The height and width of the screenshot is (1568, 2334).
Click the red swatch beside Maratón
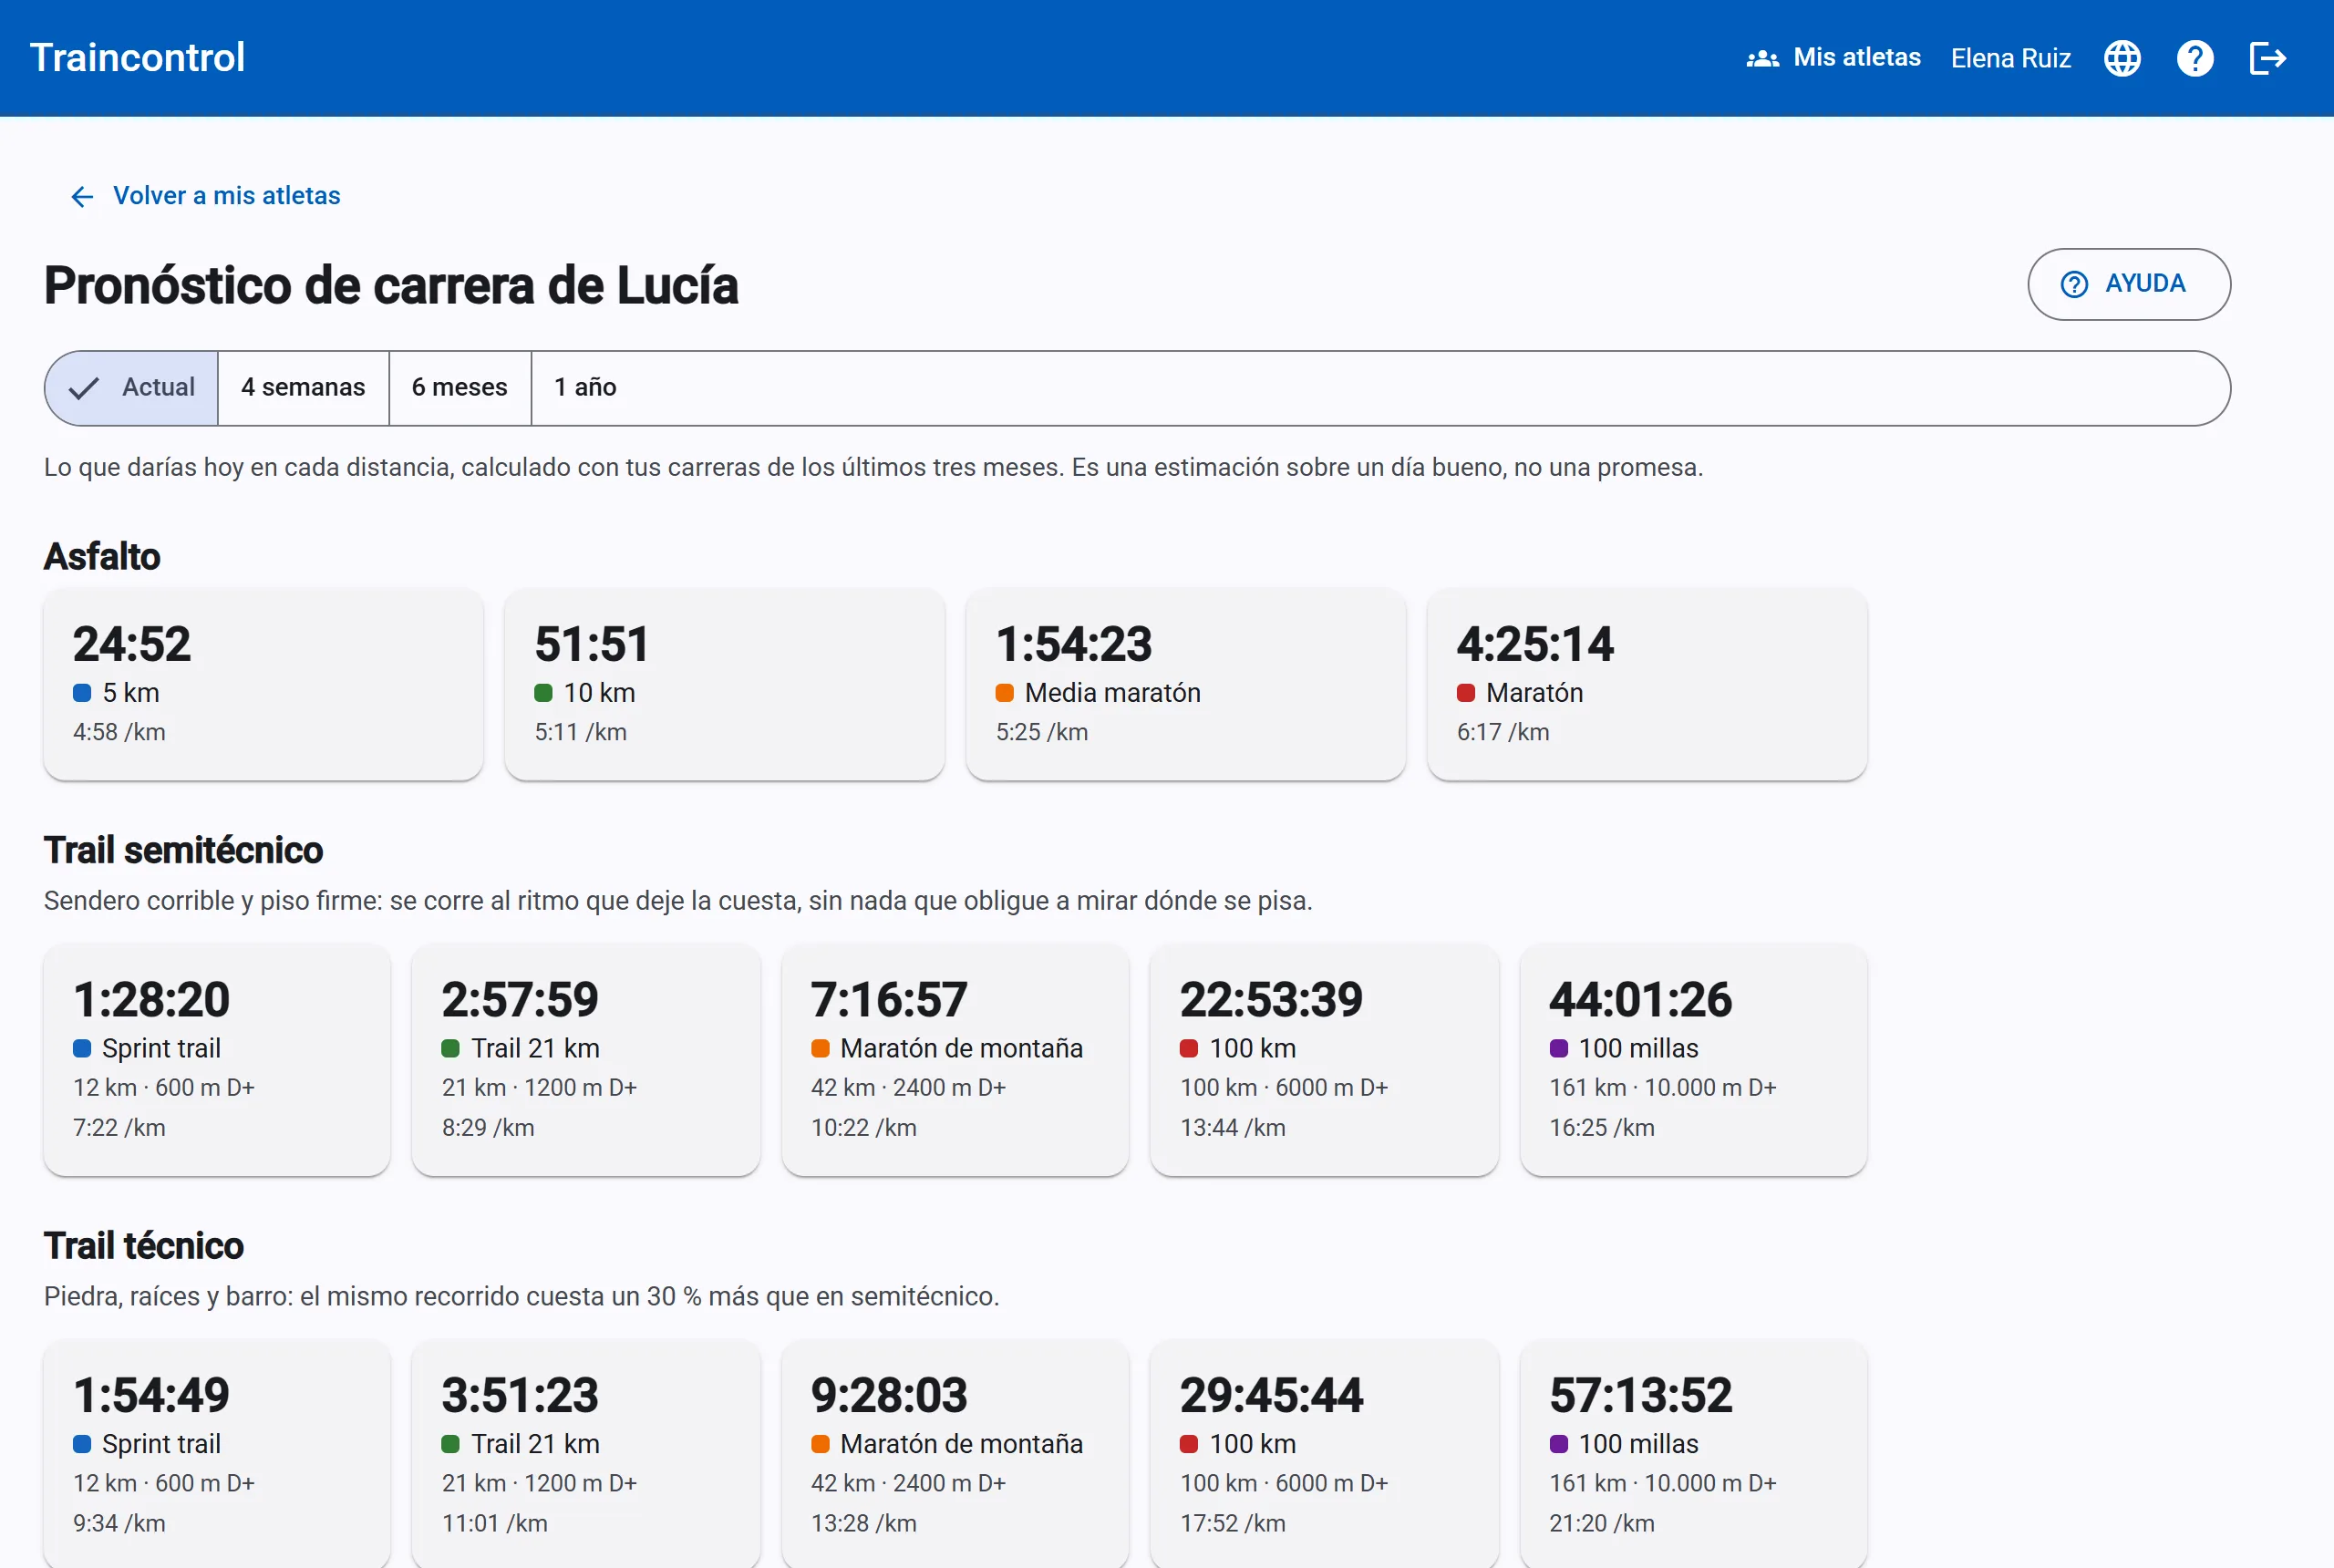[x=1465, y=693]
